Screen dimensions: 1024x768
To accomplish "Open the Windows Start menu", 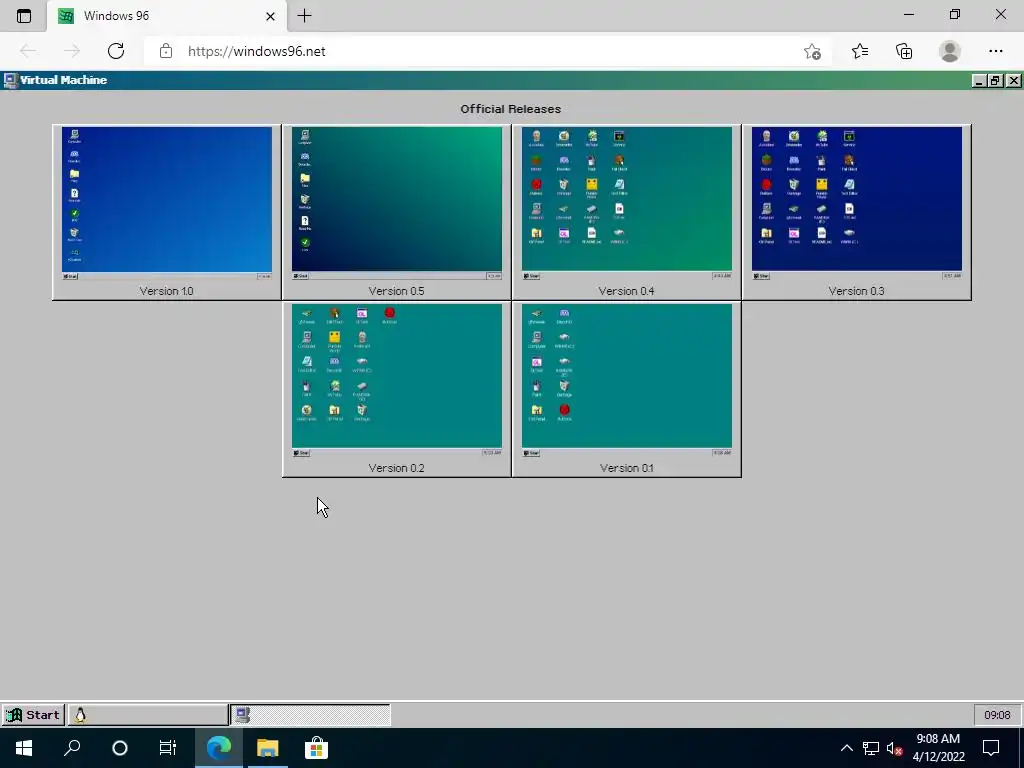I will pyautogui.click(x=24, y=748).
